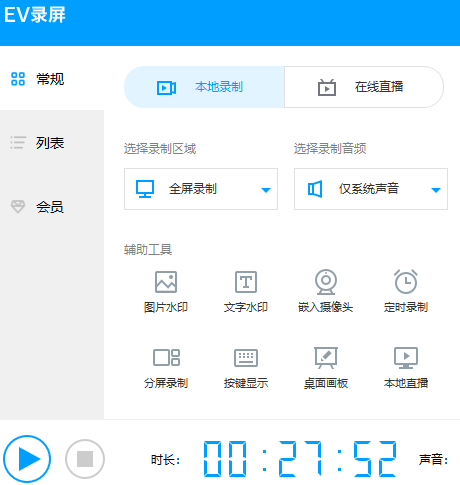Stop recording with the gray stop button
The width and height of the screenshot is (460, 485).
[x=85, y=459]
